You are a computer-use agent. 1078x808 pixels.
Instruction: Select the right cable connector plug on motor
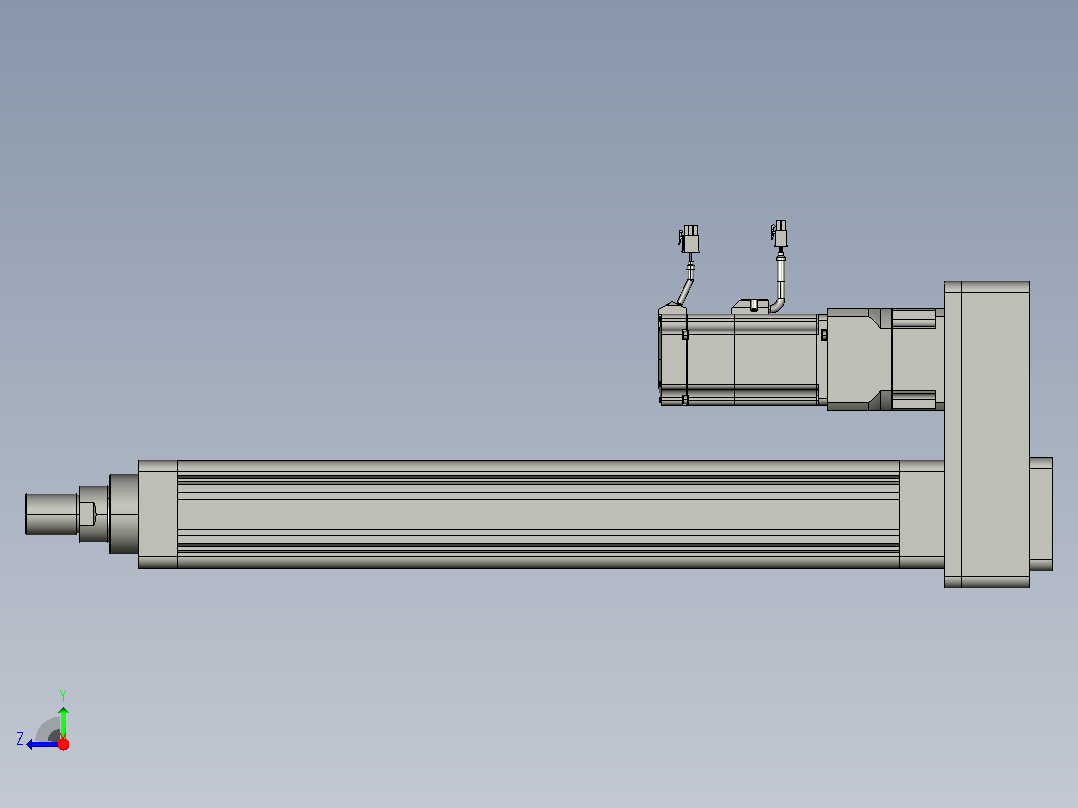point(780,234)
